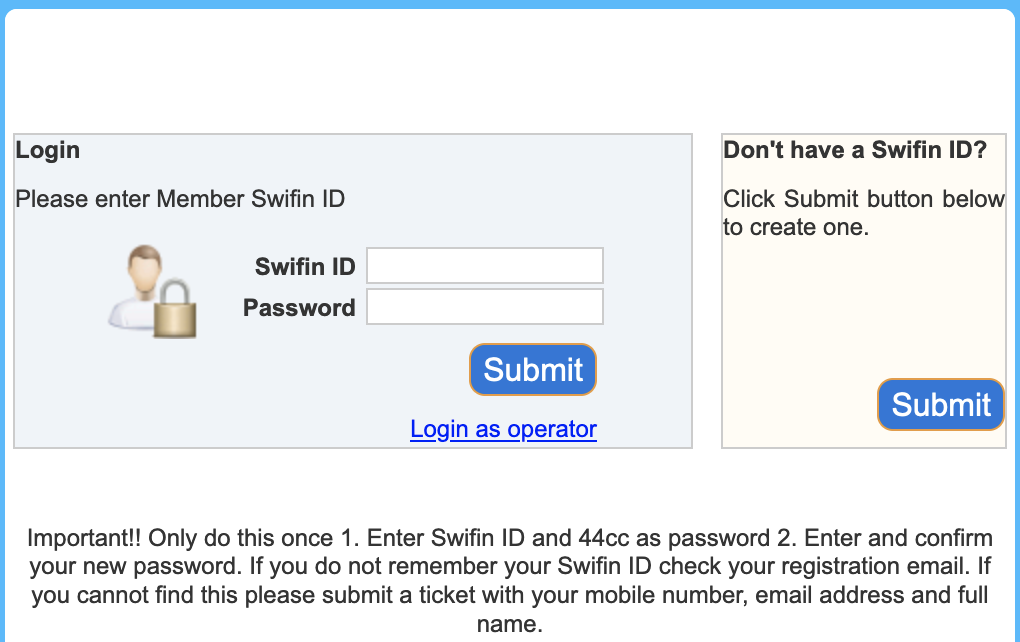Submit the member login form
Screen dimensions: 1020x642
coord(533,369)
